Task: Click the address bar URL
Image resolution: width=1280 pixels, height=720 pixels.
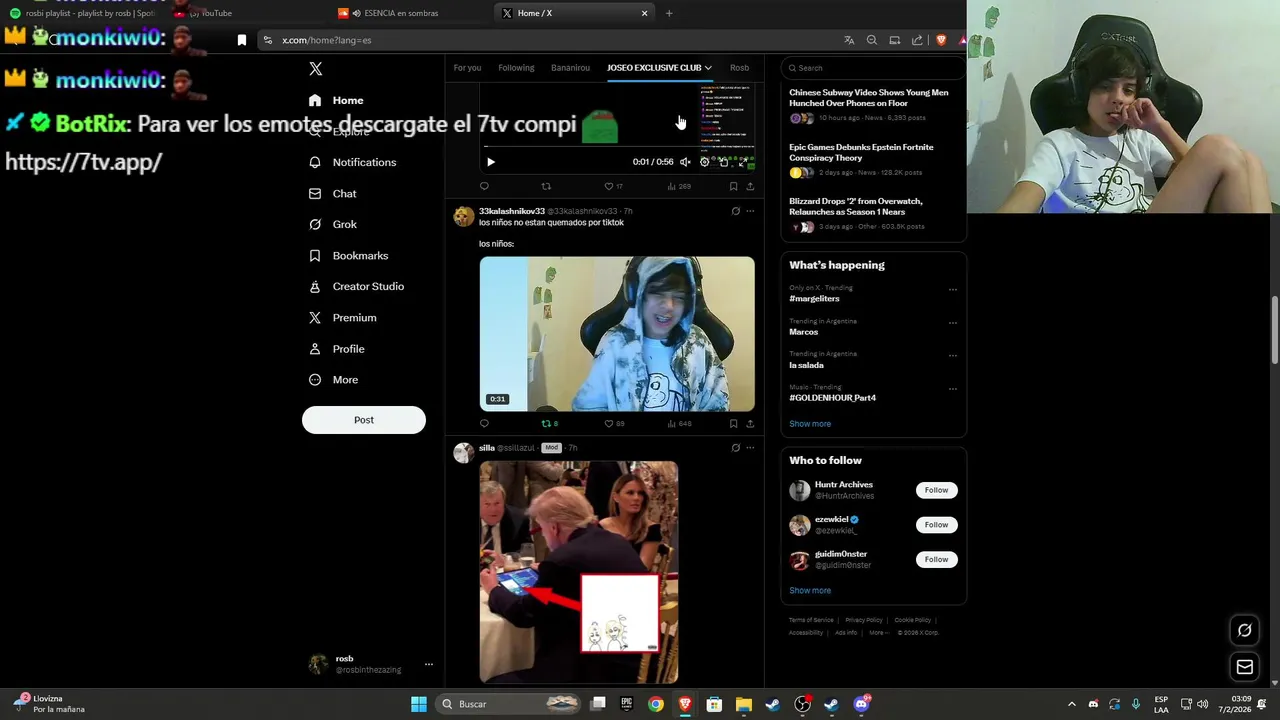Action: pos(326,40)
